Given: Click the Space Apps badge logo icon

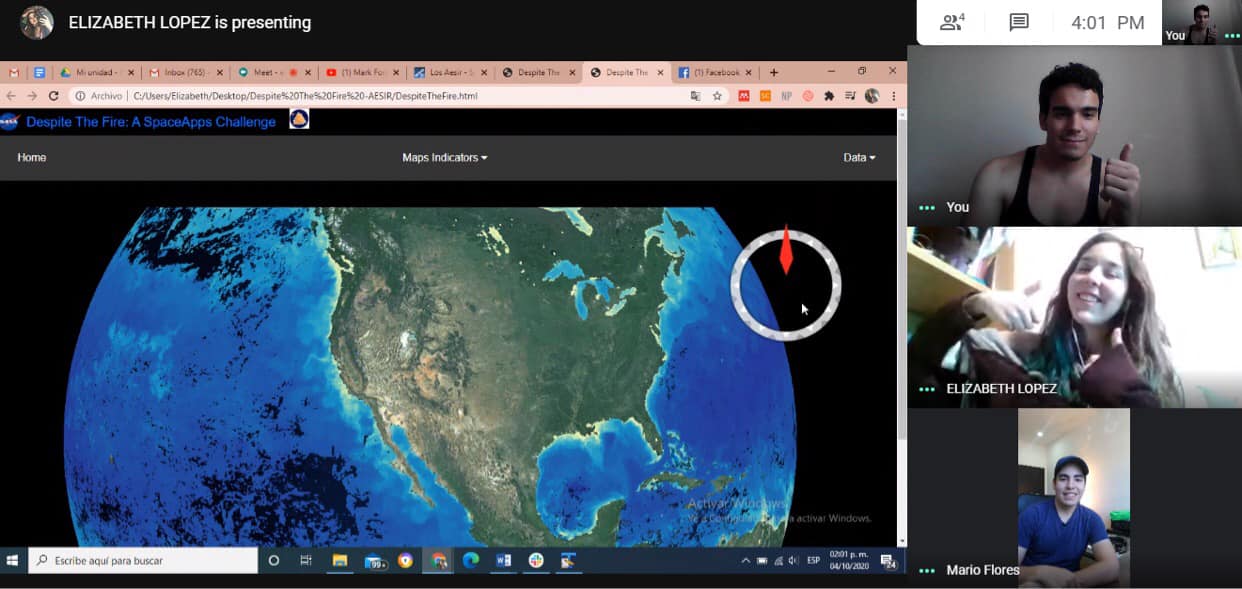Looking at the screenshot, I should pos(299,120).
